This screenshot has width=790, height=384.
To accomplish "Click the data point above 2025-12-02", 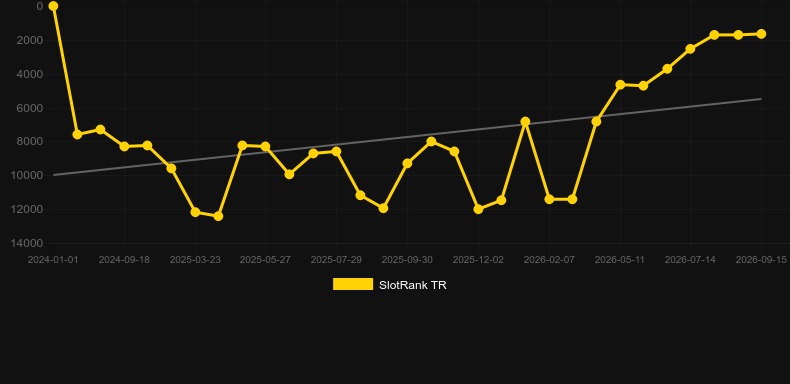I will [x=479, y=209].
